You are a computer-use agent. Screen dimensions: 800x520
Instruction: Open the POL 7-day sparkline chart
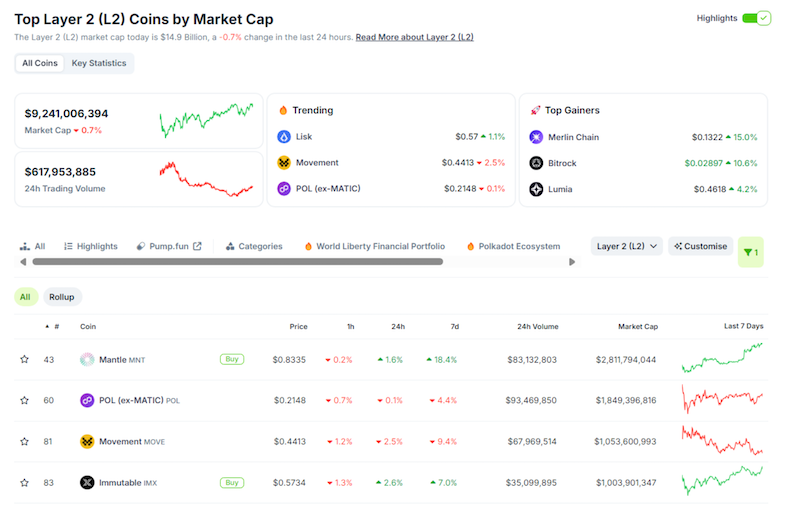coord(722,399)
